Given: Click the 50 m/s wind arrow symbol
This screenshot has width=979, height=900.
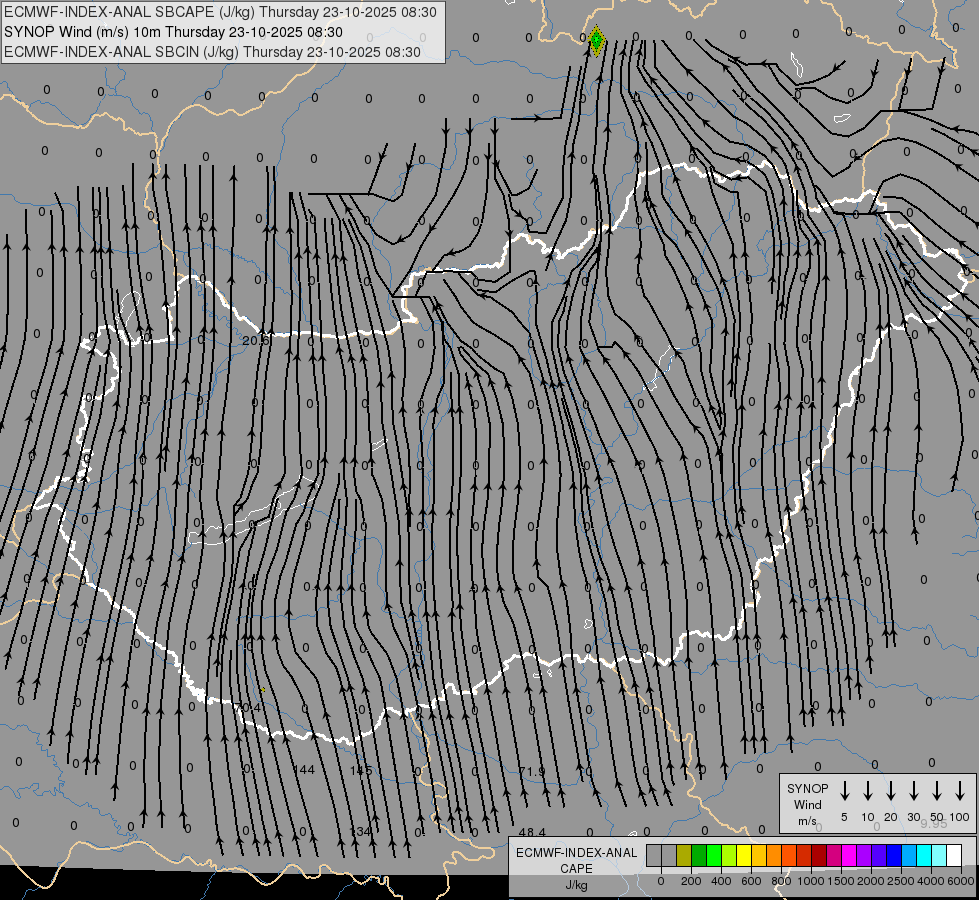Looking at the screenshot, I should point(937,791).
